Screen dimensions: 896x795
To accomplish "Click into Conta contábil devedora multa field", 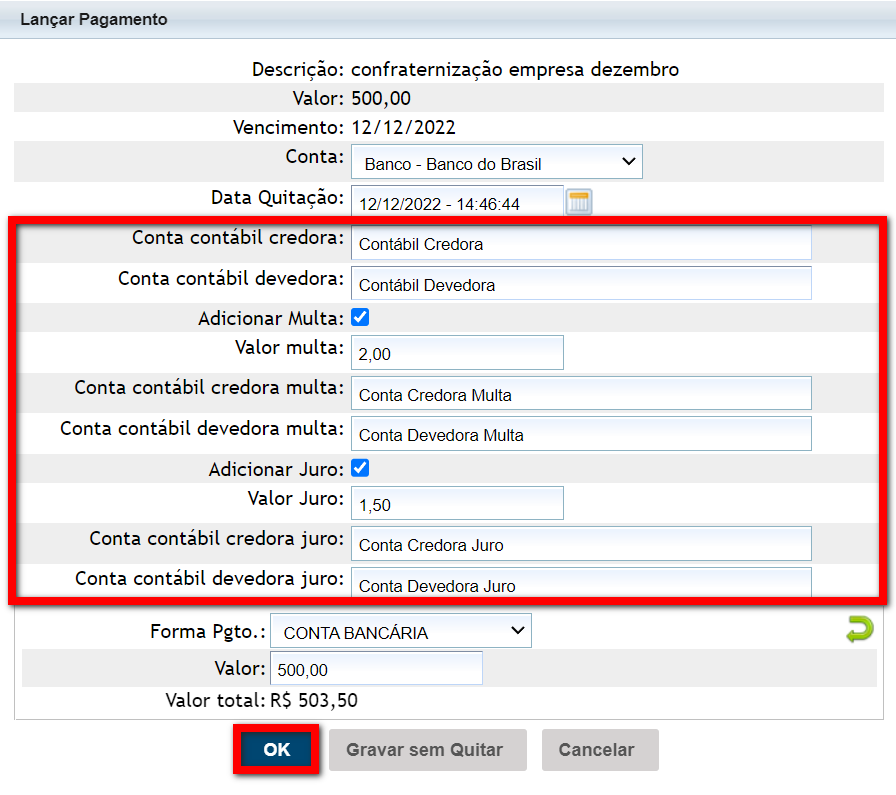I will 581,434.
